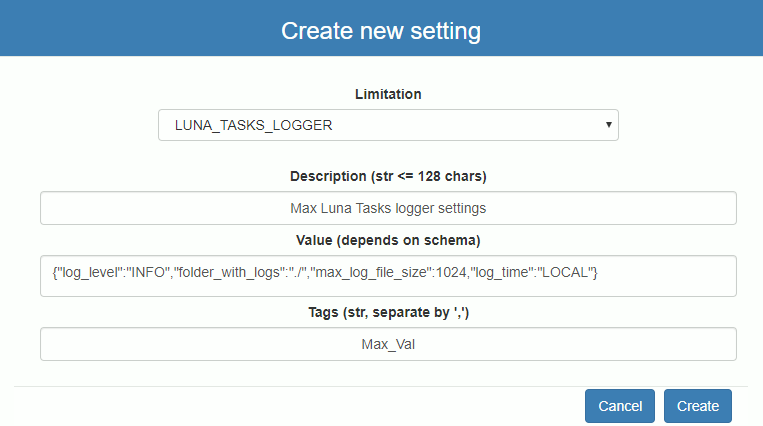763x426 pixels.
Task: Place cursor on "LOCAL" in Value field
Action: 568,273
